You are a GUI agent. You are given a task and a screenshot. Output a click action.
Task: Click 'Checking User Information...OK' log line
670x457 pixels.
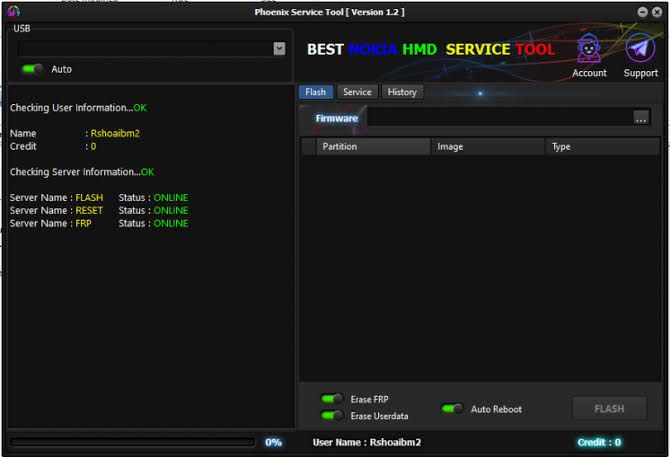(78, 108)
